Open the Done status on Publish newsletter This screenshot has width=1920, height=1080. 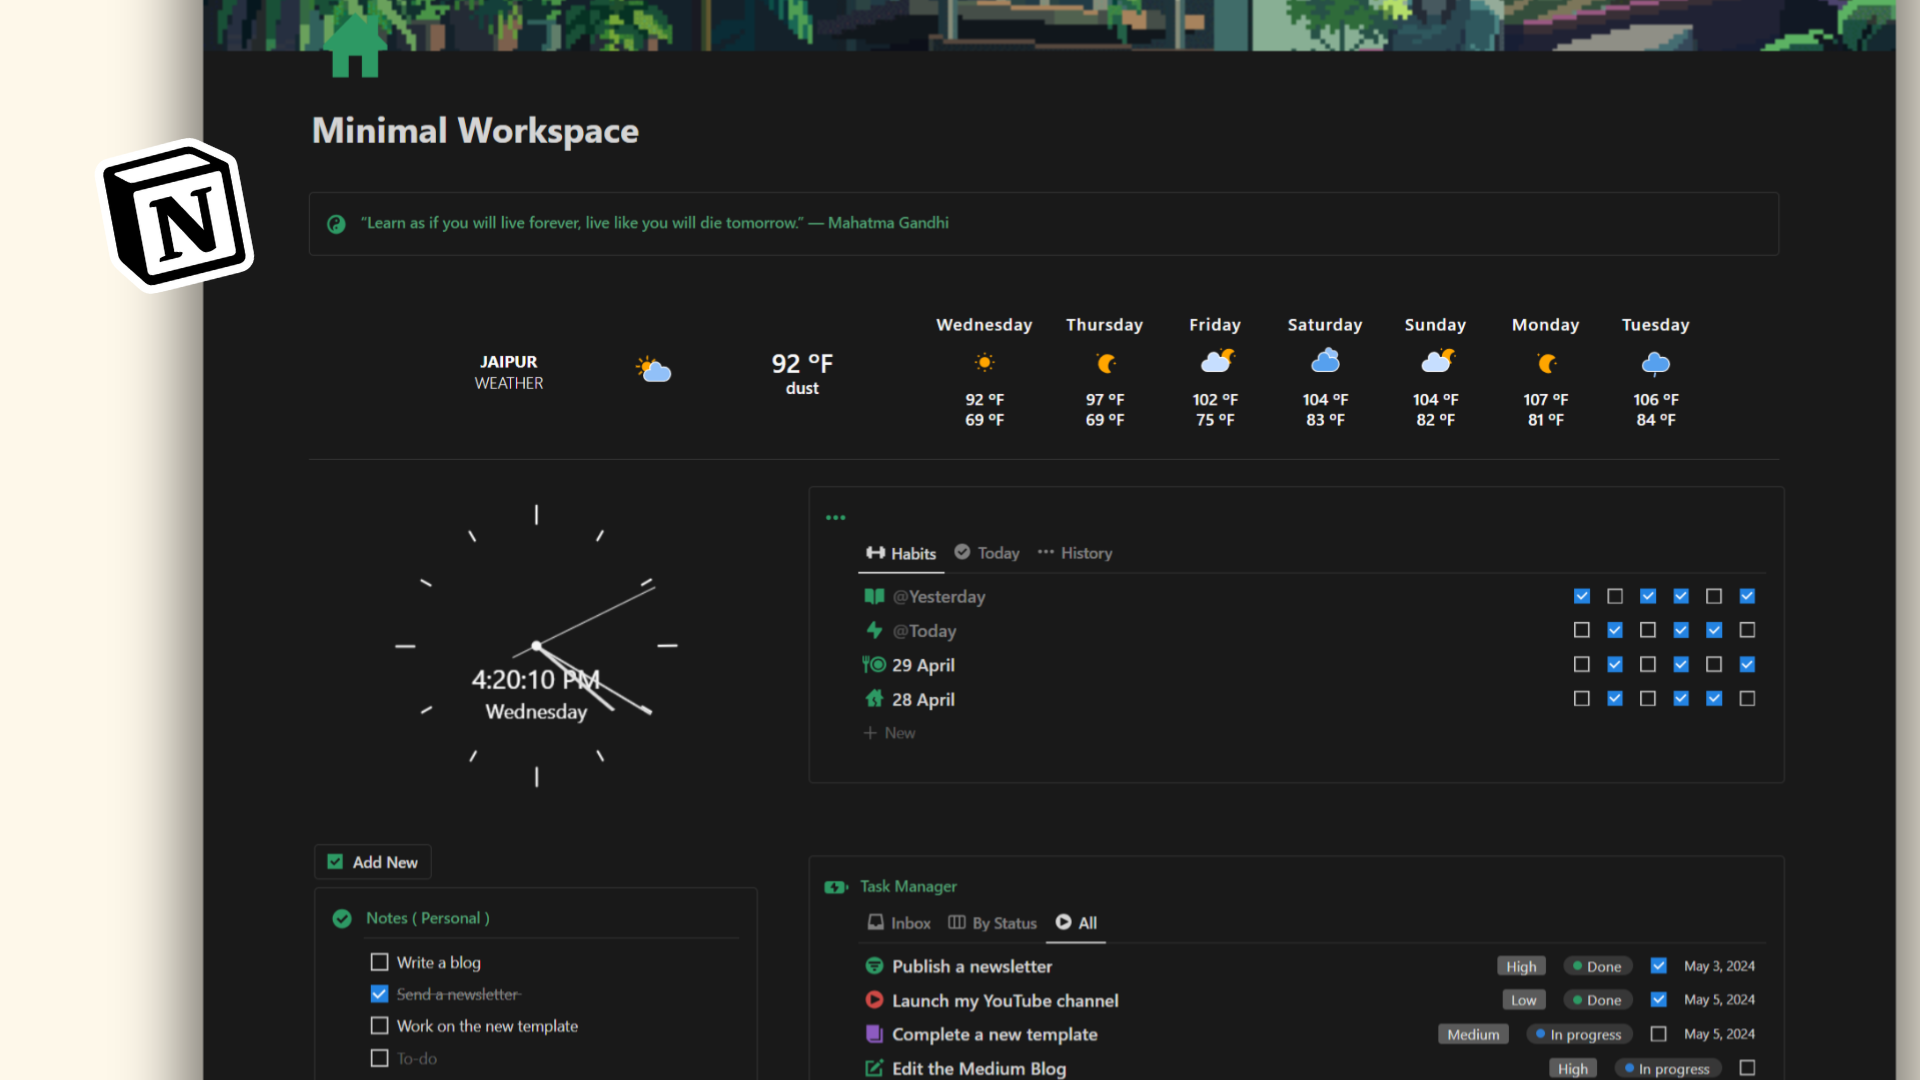coord(1597,966)
